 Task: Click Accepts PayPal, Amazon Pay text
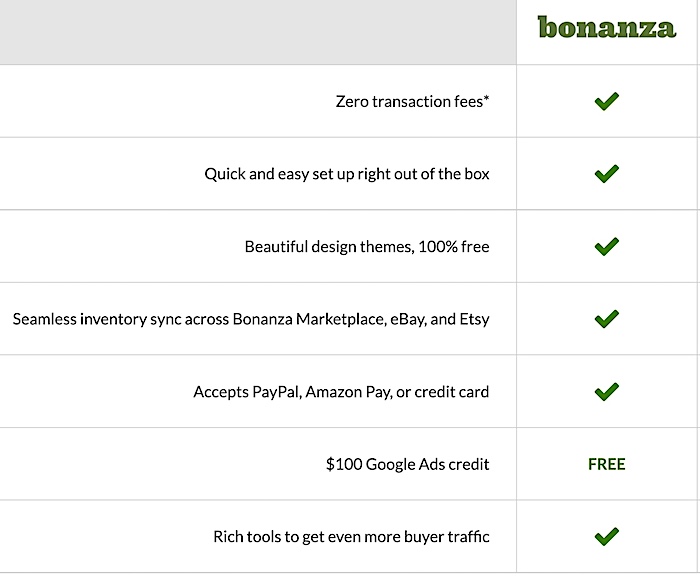coord(341,392)
